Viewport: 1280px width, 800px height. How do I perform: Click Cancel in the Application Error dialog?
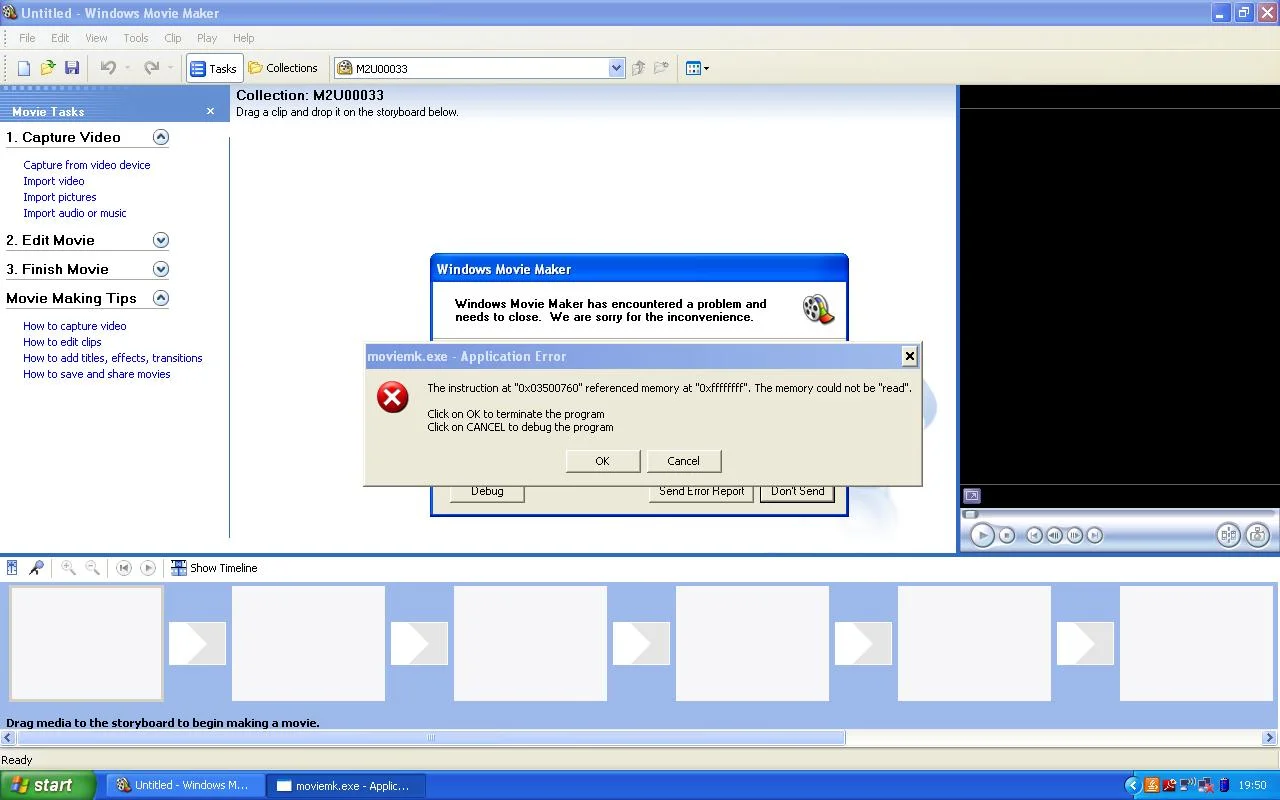coord(684,461)
